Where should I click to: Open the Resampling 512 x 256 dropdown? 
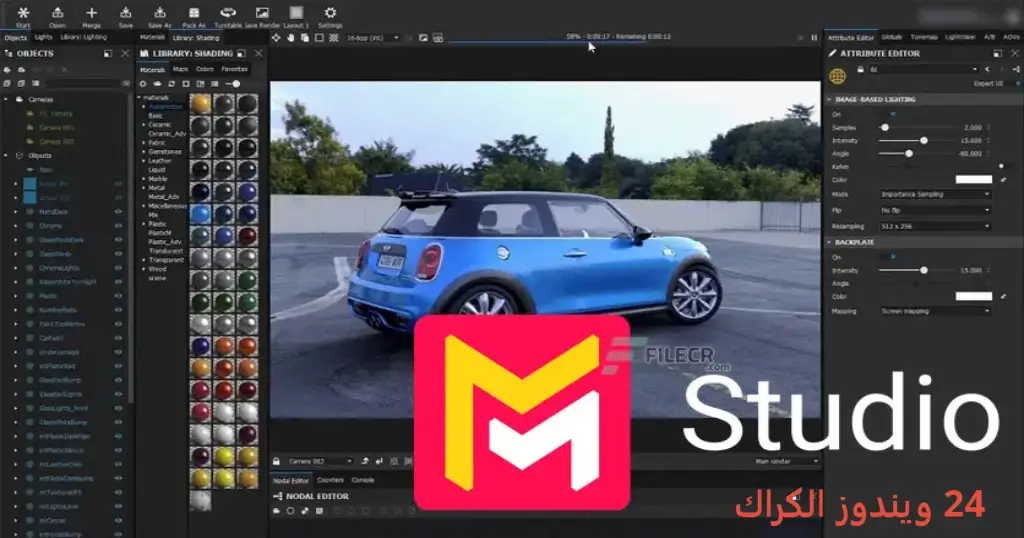[935, 227]
